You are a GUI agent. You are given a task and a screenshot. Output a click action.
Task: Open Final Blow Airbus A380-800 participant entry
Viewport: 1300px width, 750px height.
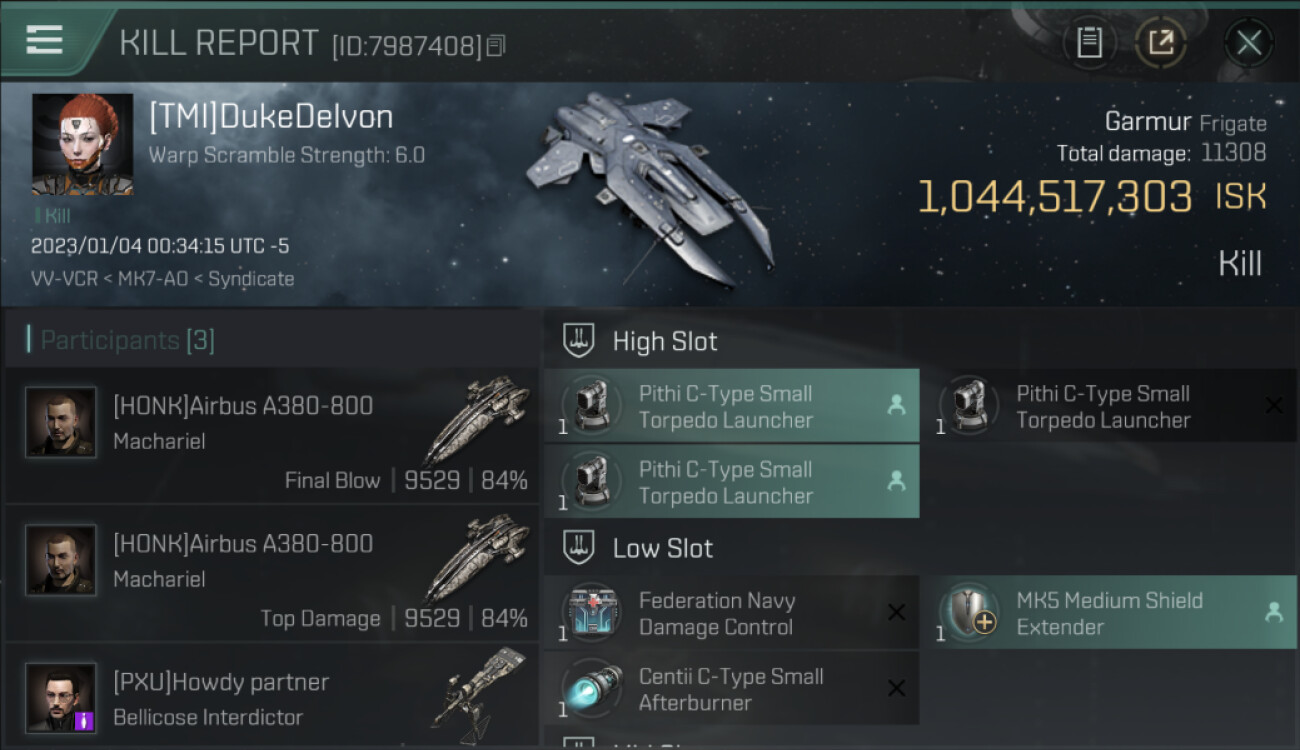click(271, 435)
